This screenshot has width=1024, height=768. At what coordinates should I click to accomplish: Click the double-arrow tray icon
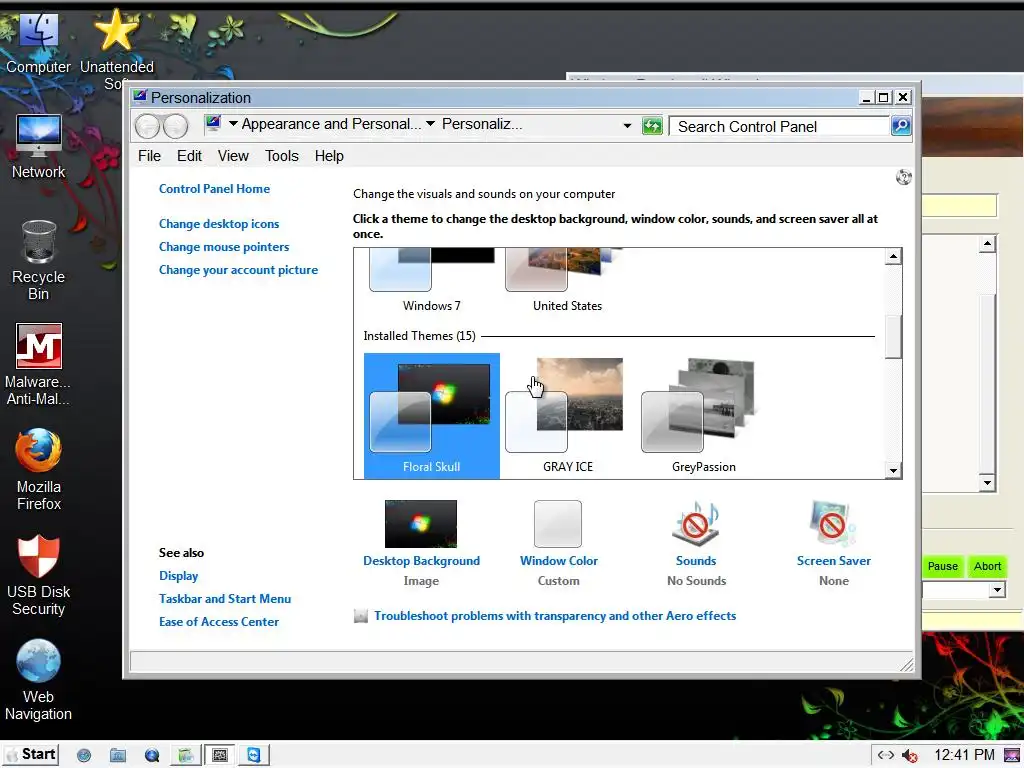(885, 756)
